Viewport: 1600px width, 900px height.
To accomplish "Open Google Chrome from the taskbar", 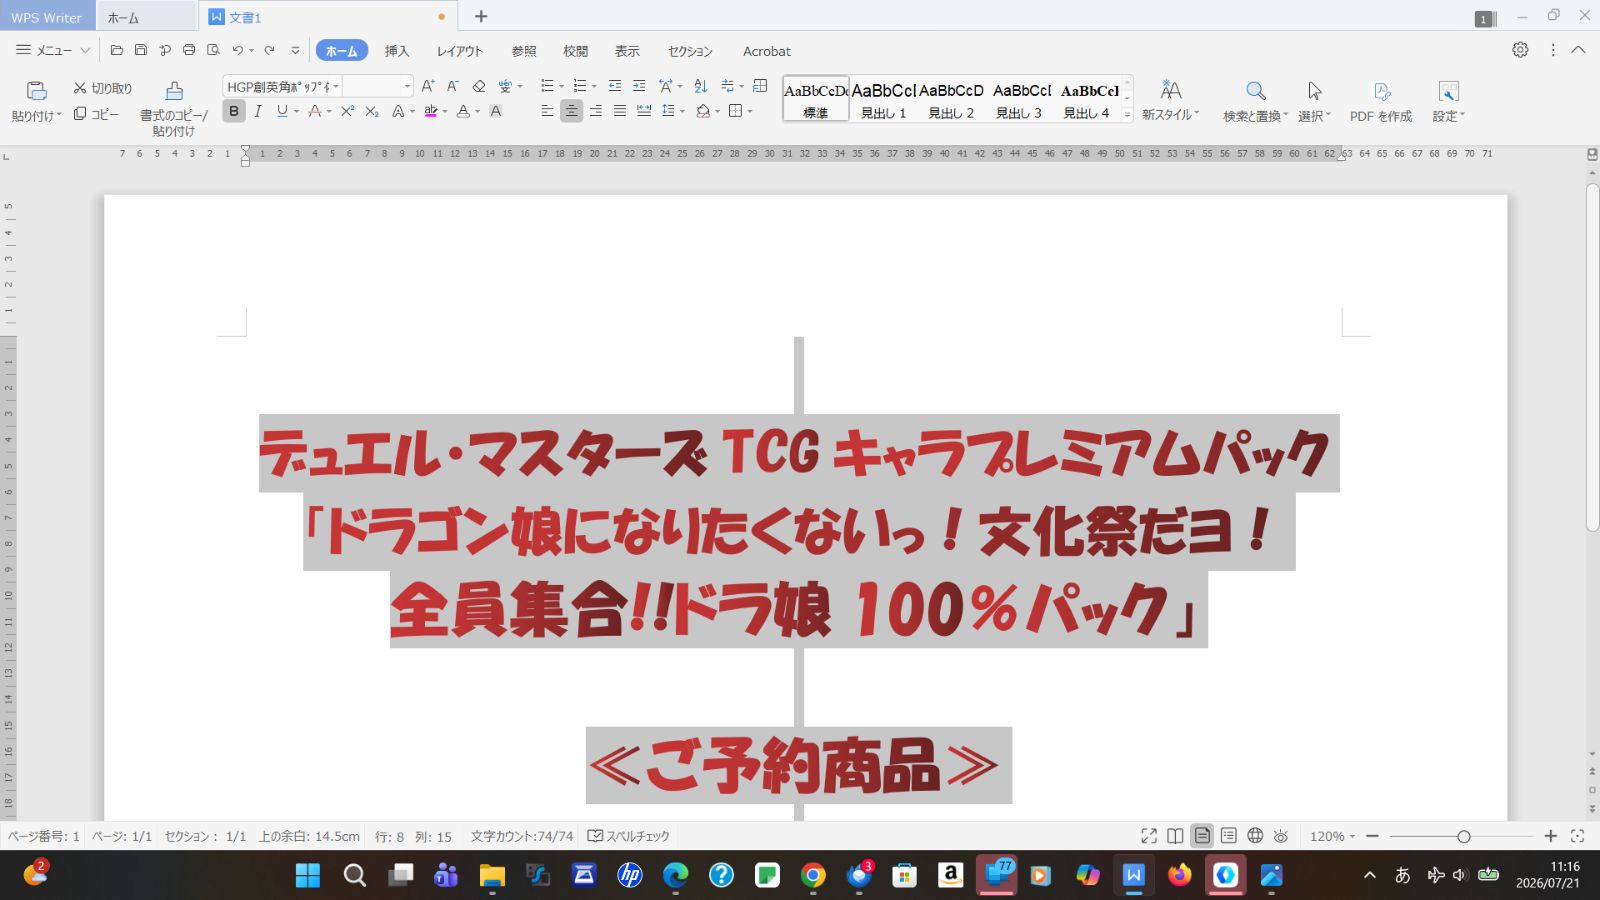I will tap(813, 876).
